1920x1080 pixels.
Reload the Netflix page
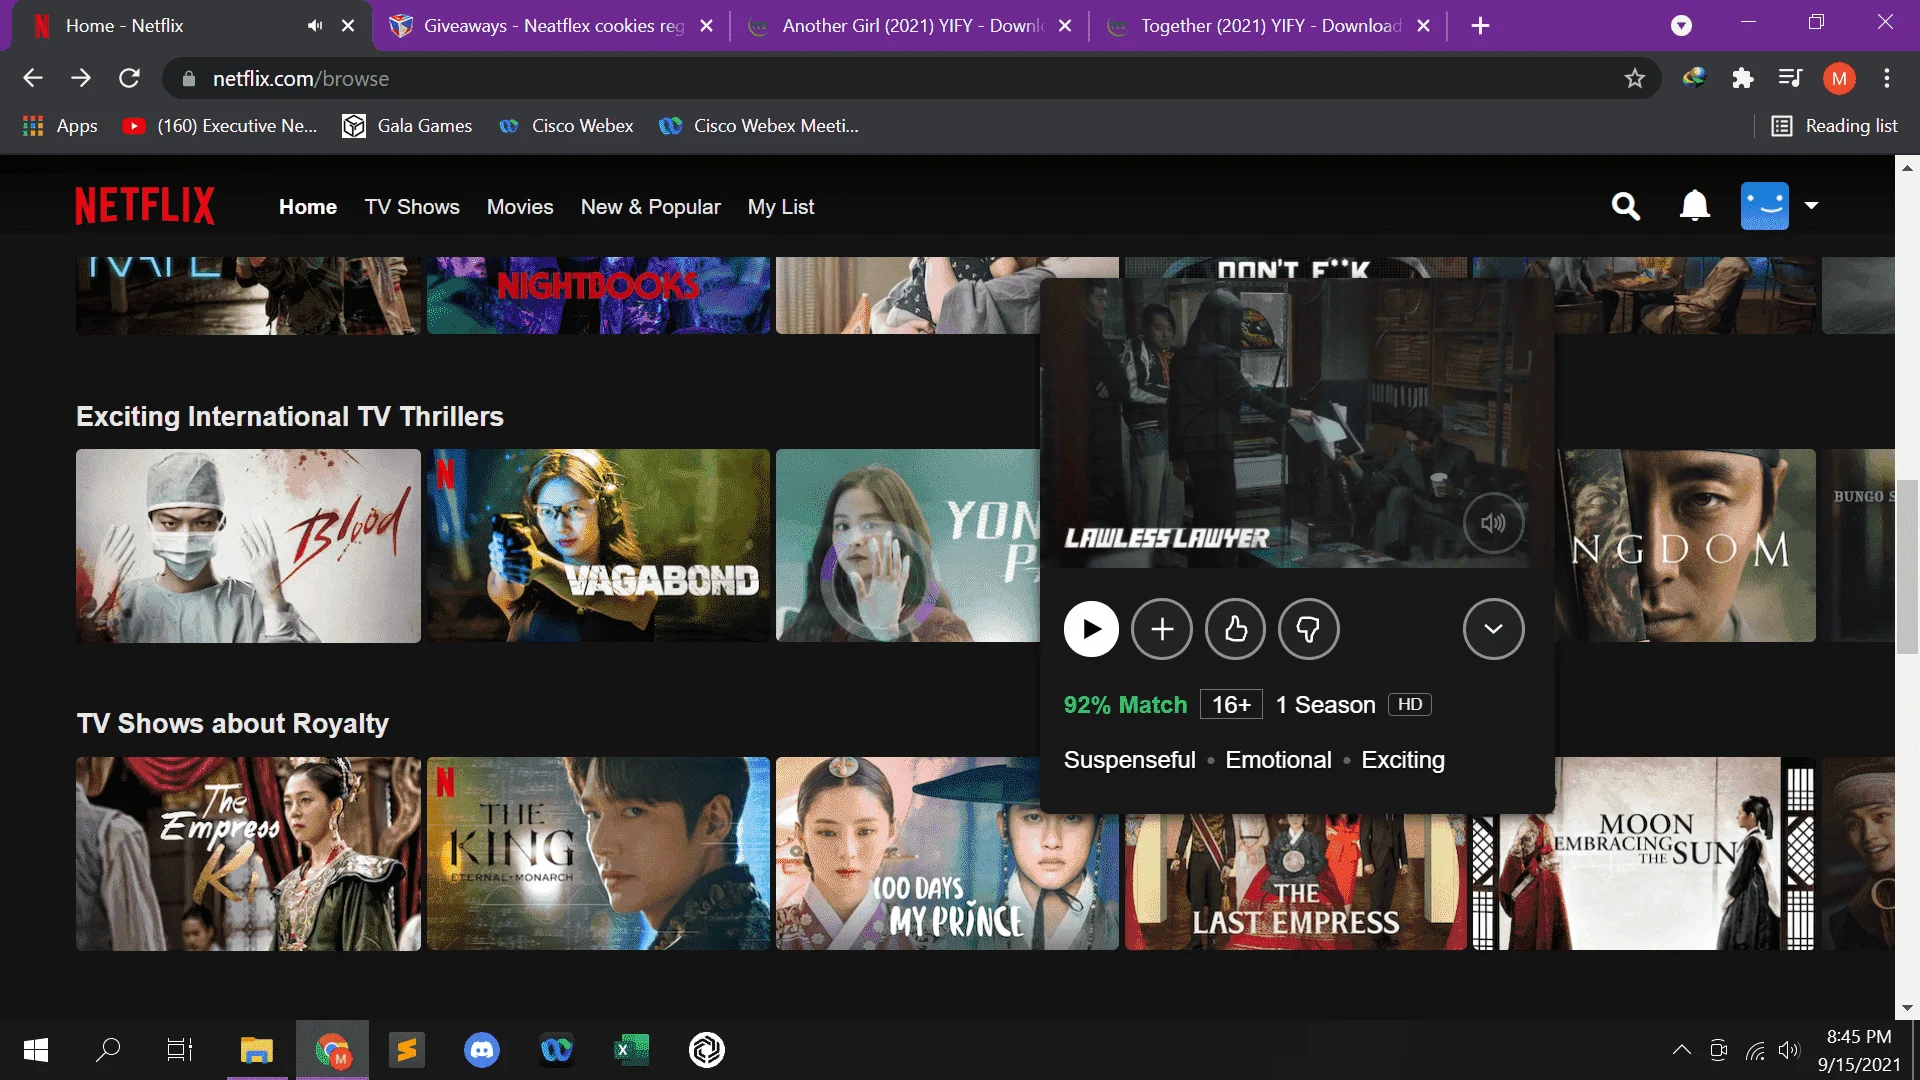coord(129,78)
